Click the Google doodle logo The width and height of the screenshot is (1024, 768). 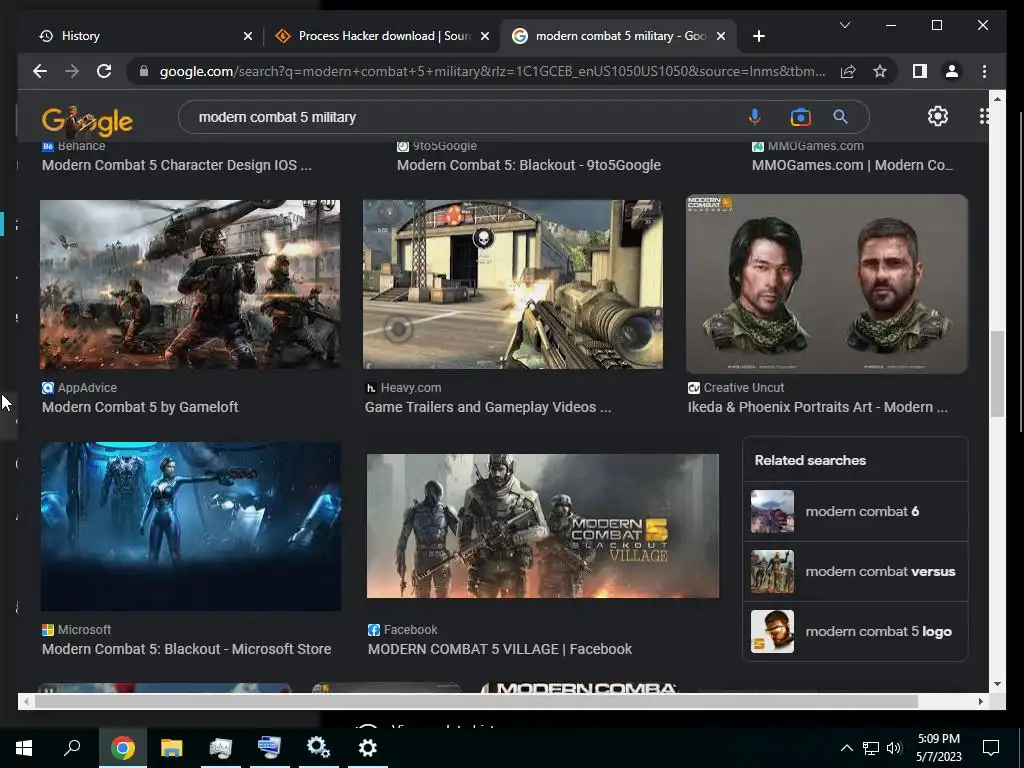pos(87,119)
